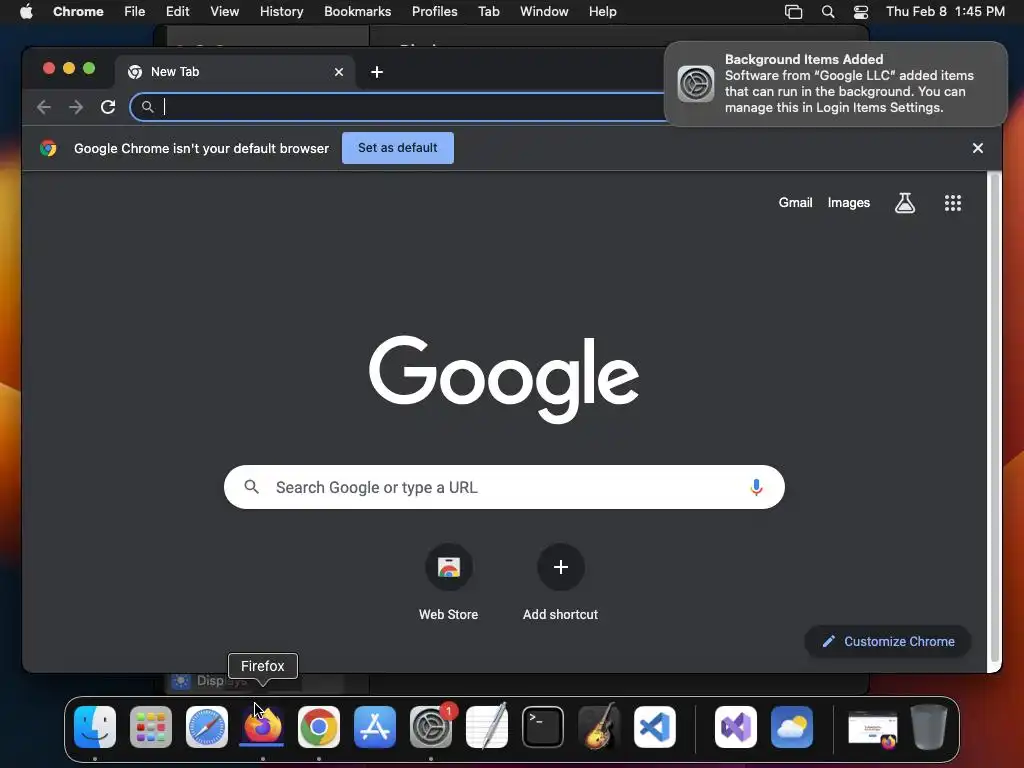Click the page's vertical scrollbar

pos(995,418)
